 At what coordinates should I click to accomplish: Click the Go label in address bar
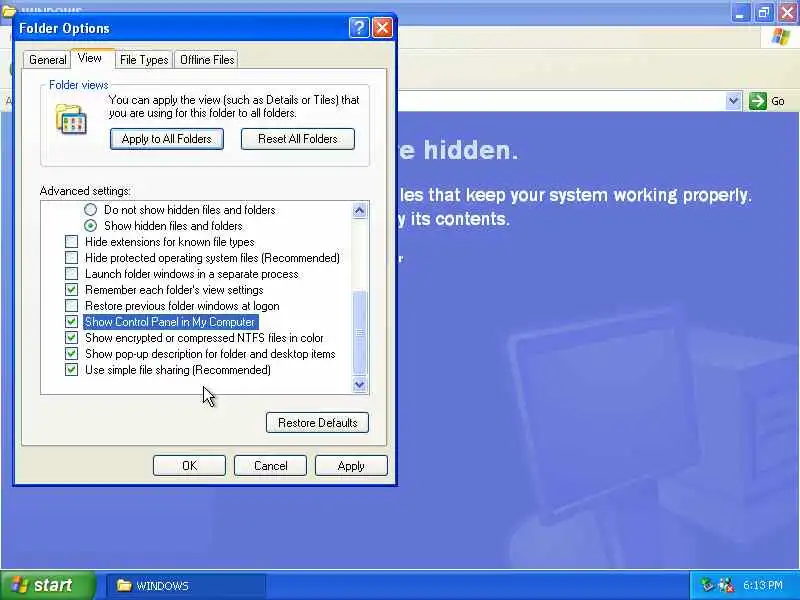click(778, 101)
